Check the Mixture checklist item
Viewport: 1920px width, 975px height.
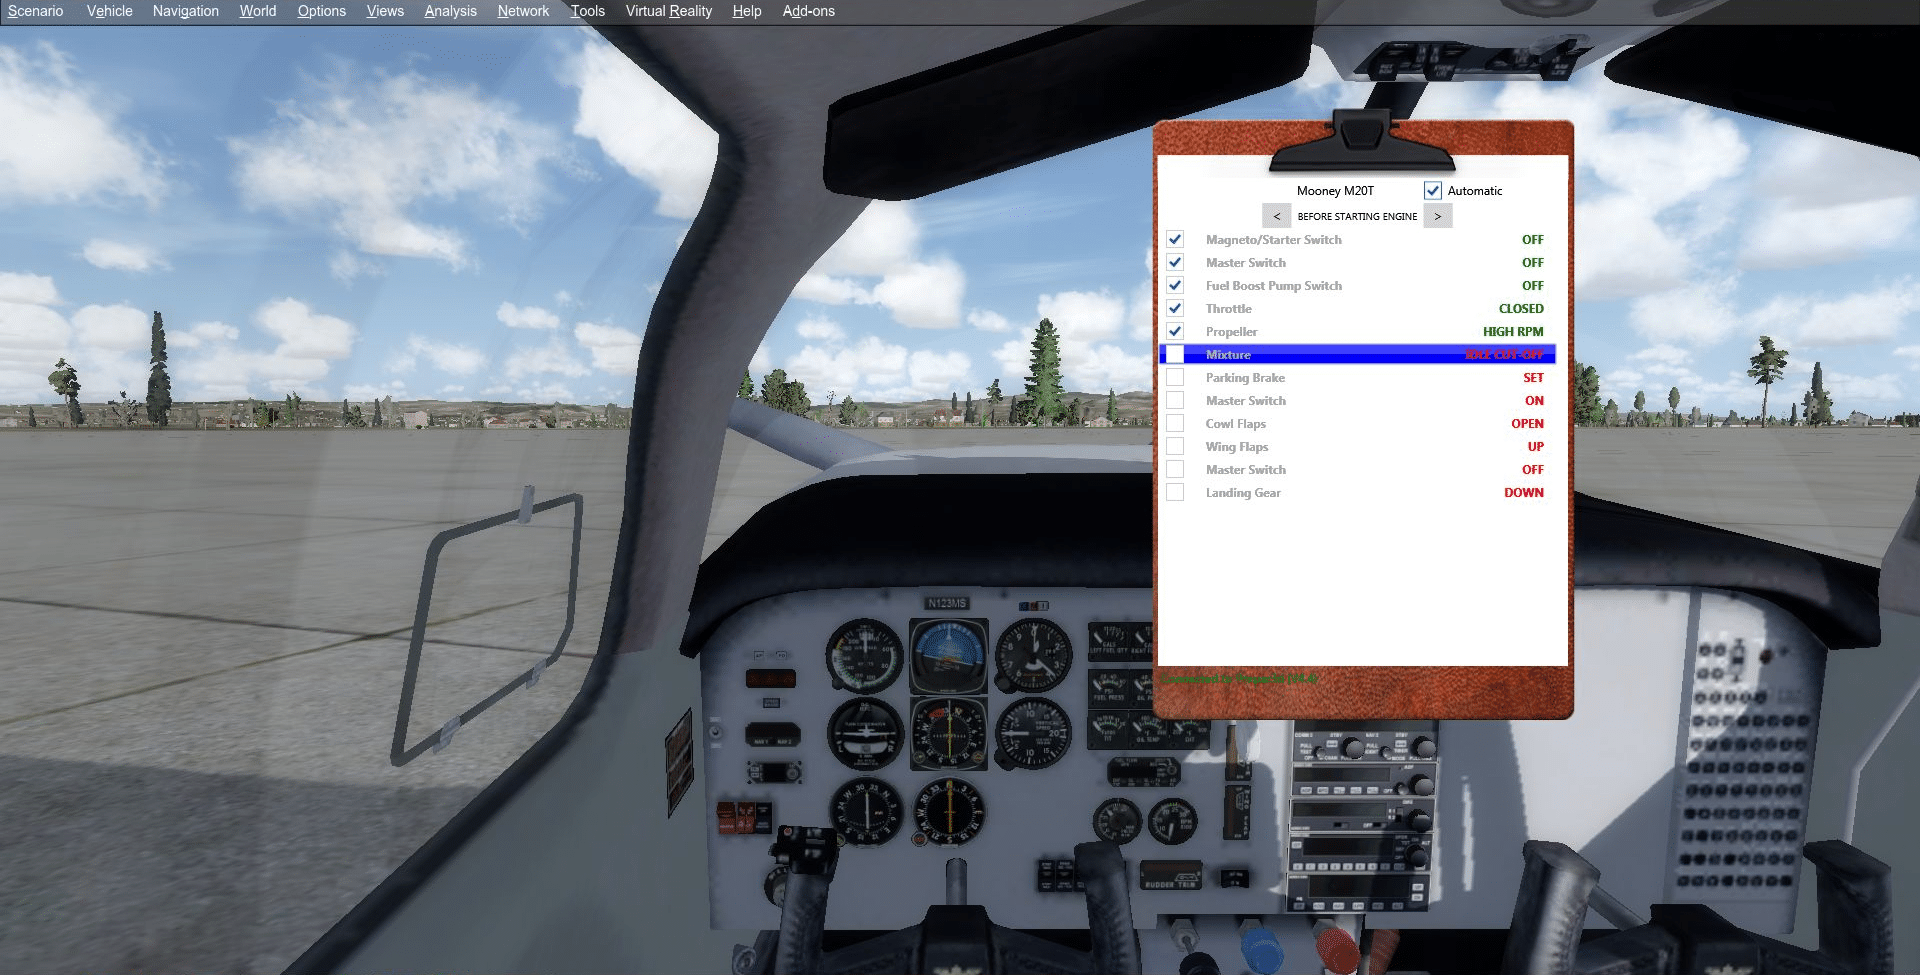[1175, 355]
